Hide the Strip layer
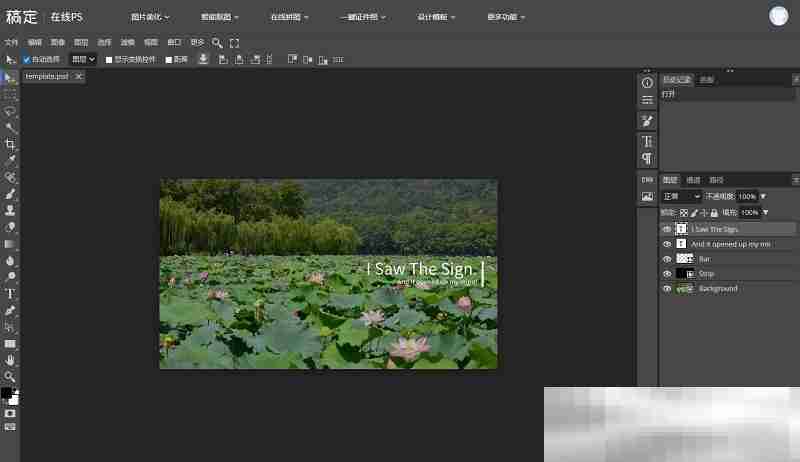800x462 pixels. click(x=667, y=274)
